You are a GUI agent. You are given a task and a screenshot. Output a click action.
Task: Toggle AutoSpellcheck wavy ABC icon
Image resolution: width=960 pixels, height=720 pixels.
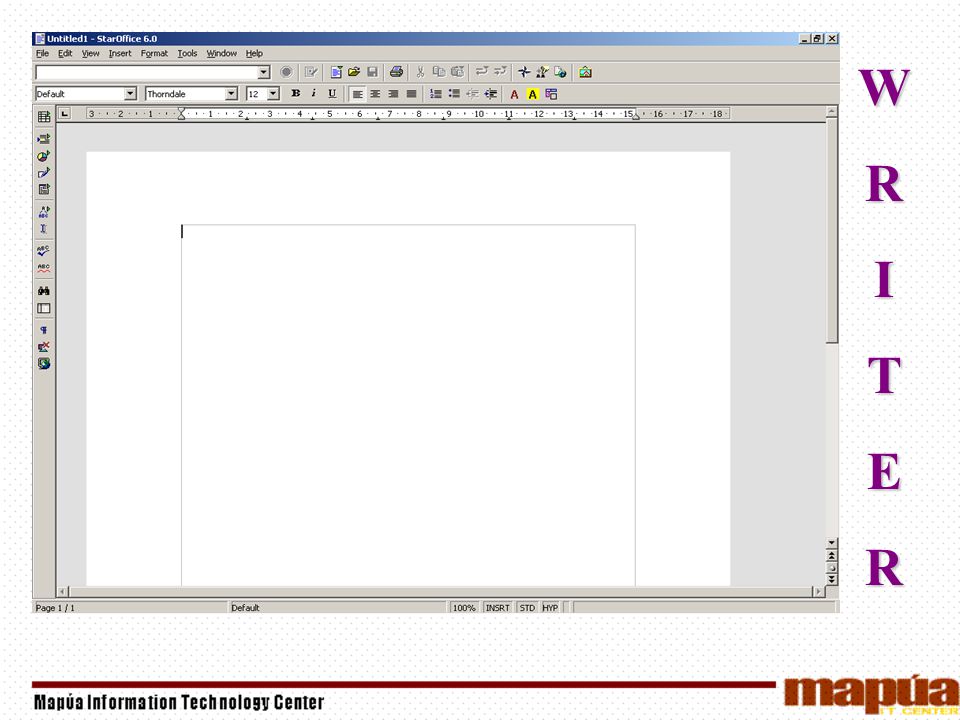(x=43, y=268)
